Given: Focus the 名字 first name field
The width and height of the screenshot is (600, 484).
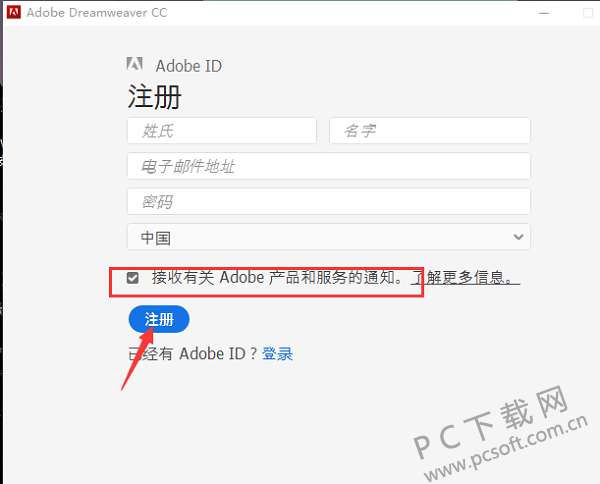Looking at the screenshot, I should coord(430,131).
